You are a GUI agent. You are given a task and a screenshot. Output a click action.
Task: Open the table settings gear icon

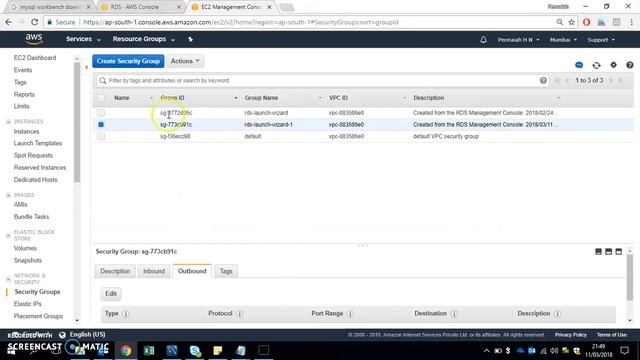click(x=613, y=65)
